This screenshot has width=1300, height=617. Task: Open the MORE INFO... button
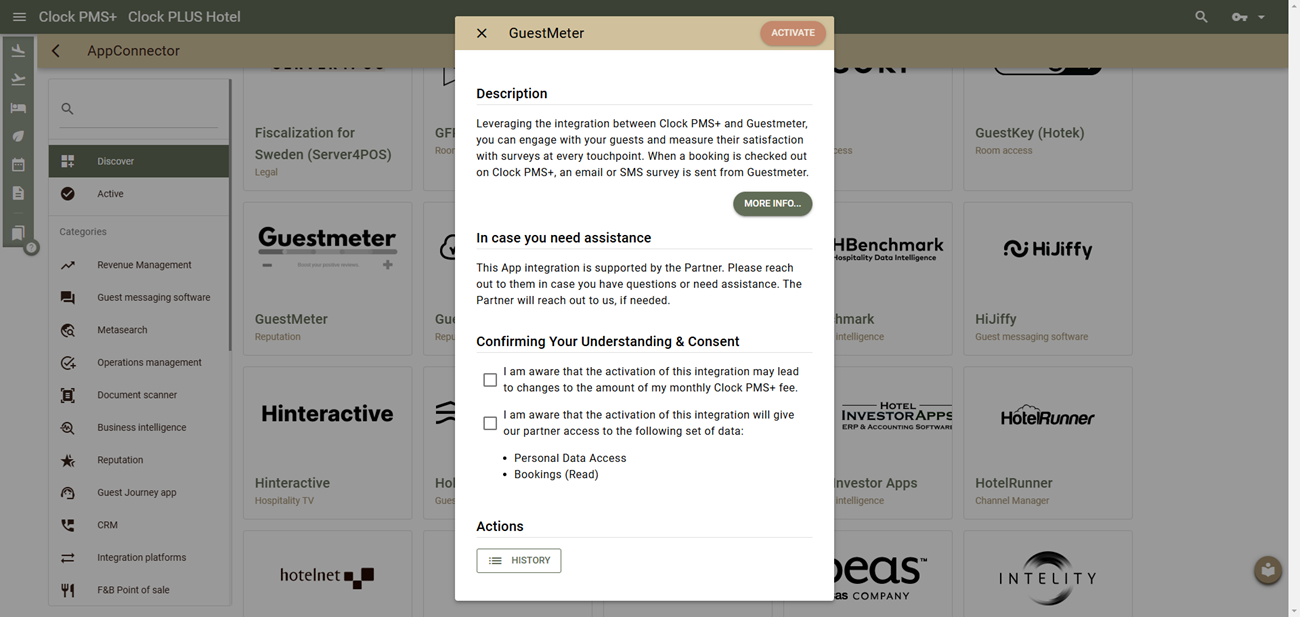(772, 203)
